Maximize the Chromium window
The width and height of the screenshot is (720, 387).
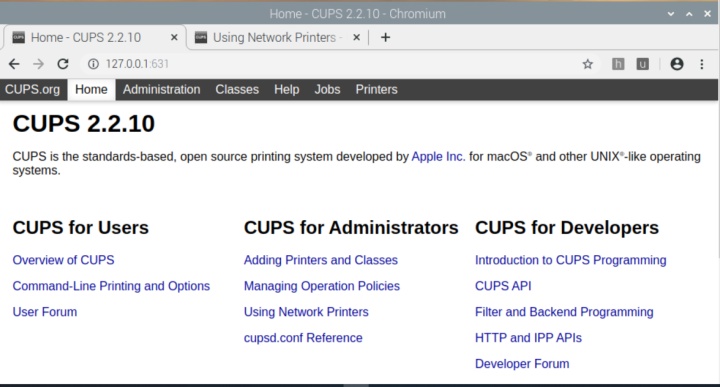[x=689, y=14]
